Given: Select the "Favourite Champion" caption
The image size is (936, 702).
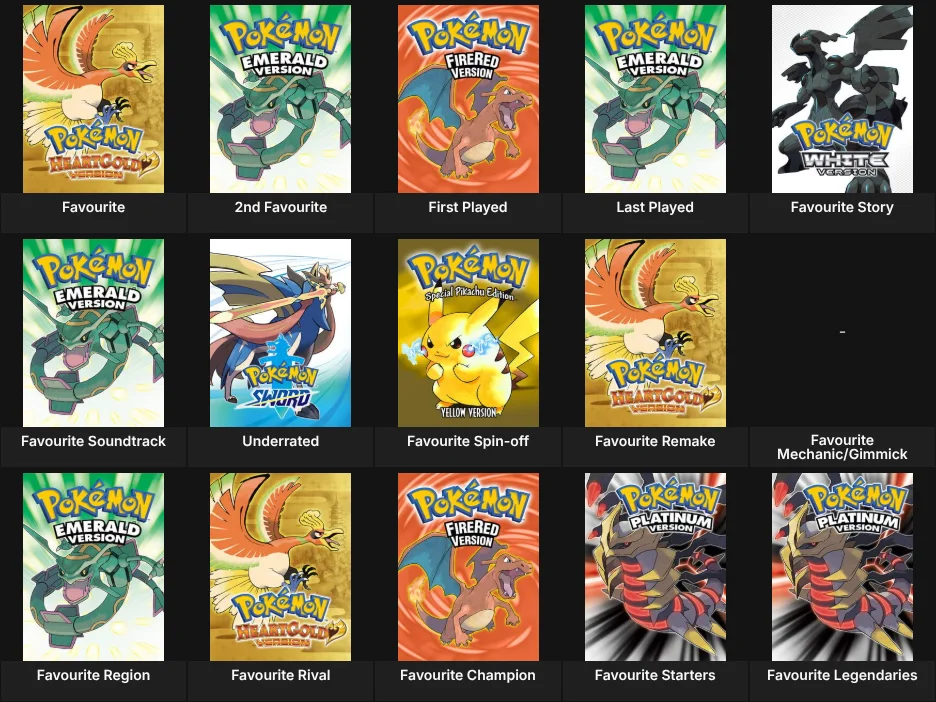Looking at the screenshot, I should (468, 675).
